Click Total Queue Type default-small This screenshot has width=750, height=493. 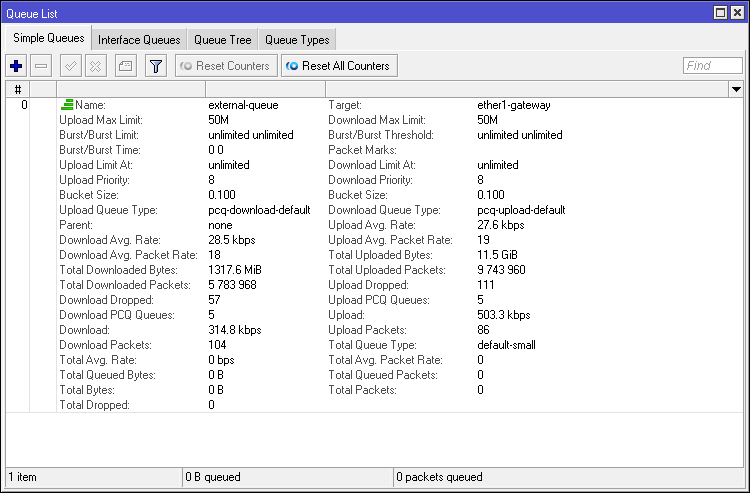click(x=506, y=345)
